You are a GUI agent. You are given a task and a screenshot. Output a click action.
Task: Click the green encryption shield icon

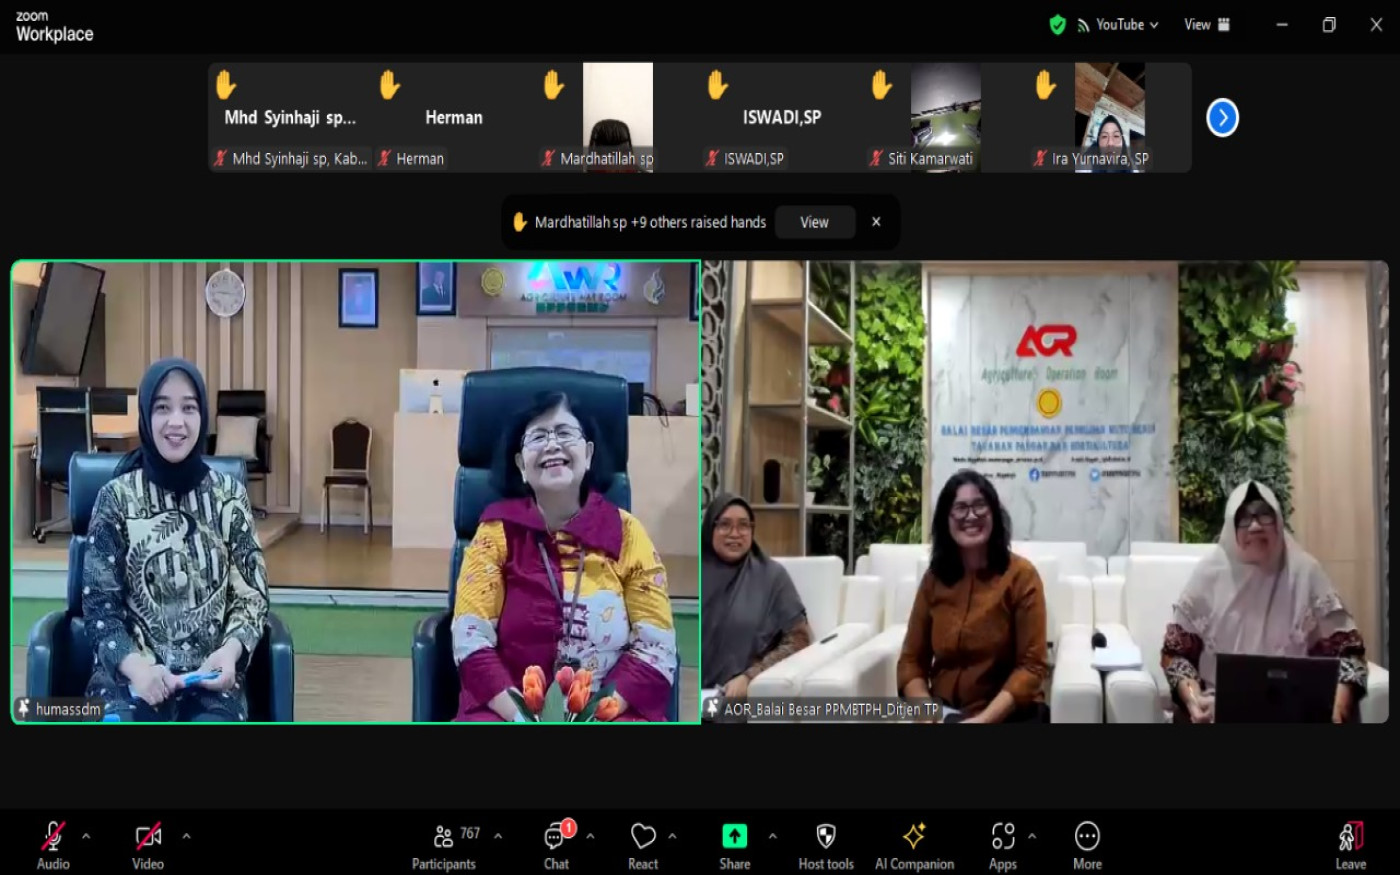click(1057, 25)
